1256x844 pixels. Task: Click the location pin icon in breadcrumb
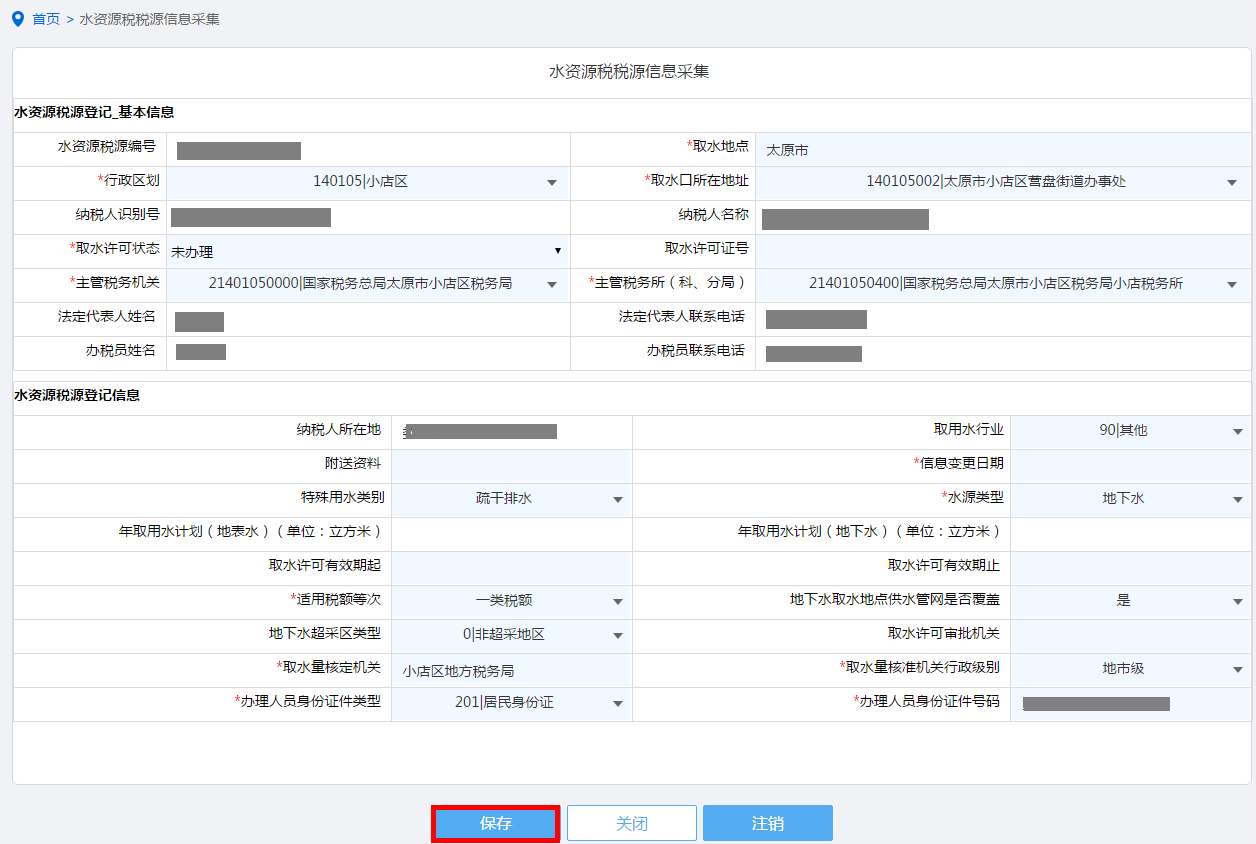tap(17, 19)
